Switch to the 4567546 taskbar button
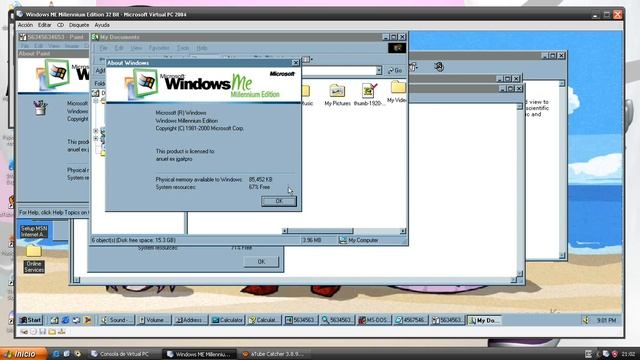The height and width of the screenshot is (360, 640). coord(411,320)
